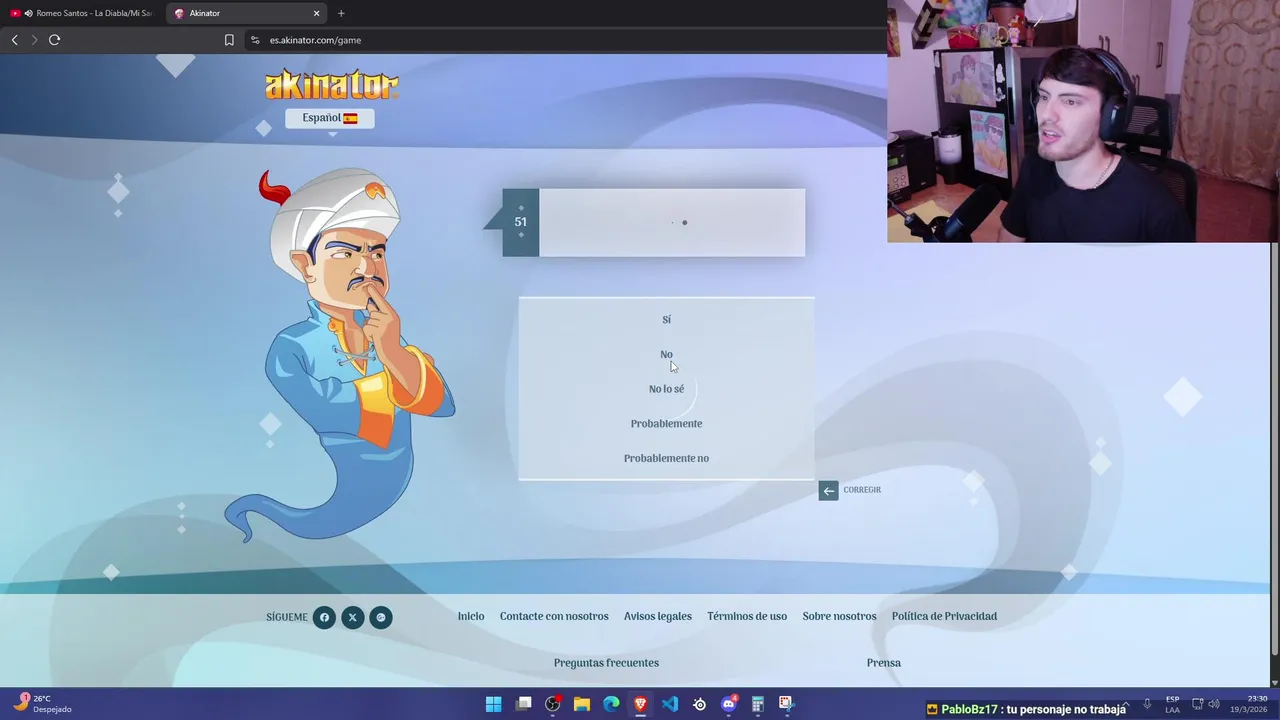
Task: Click question number 51 badge
Action: [520, 222]
